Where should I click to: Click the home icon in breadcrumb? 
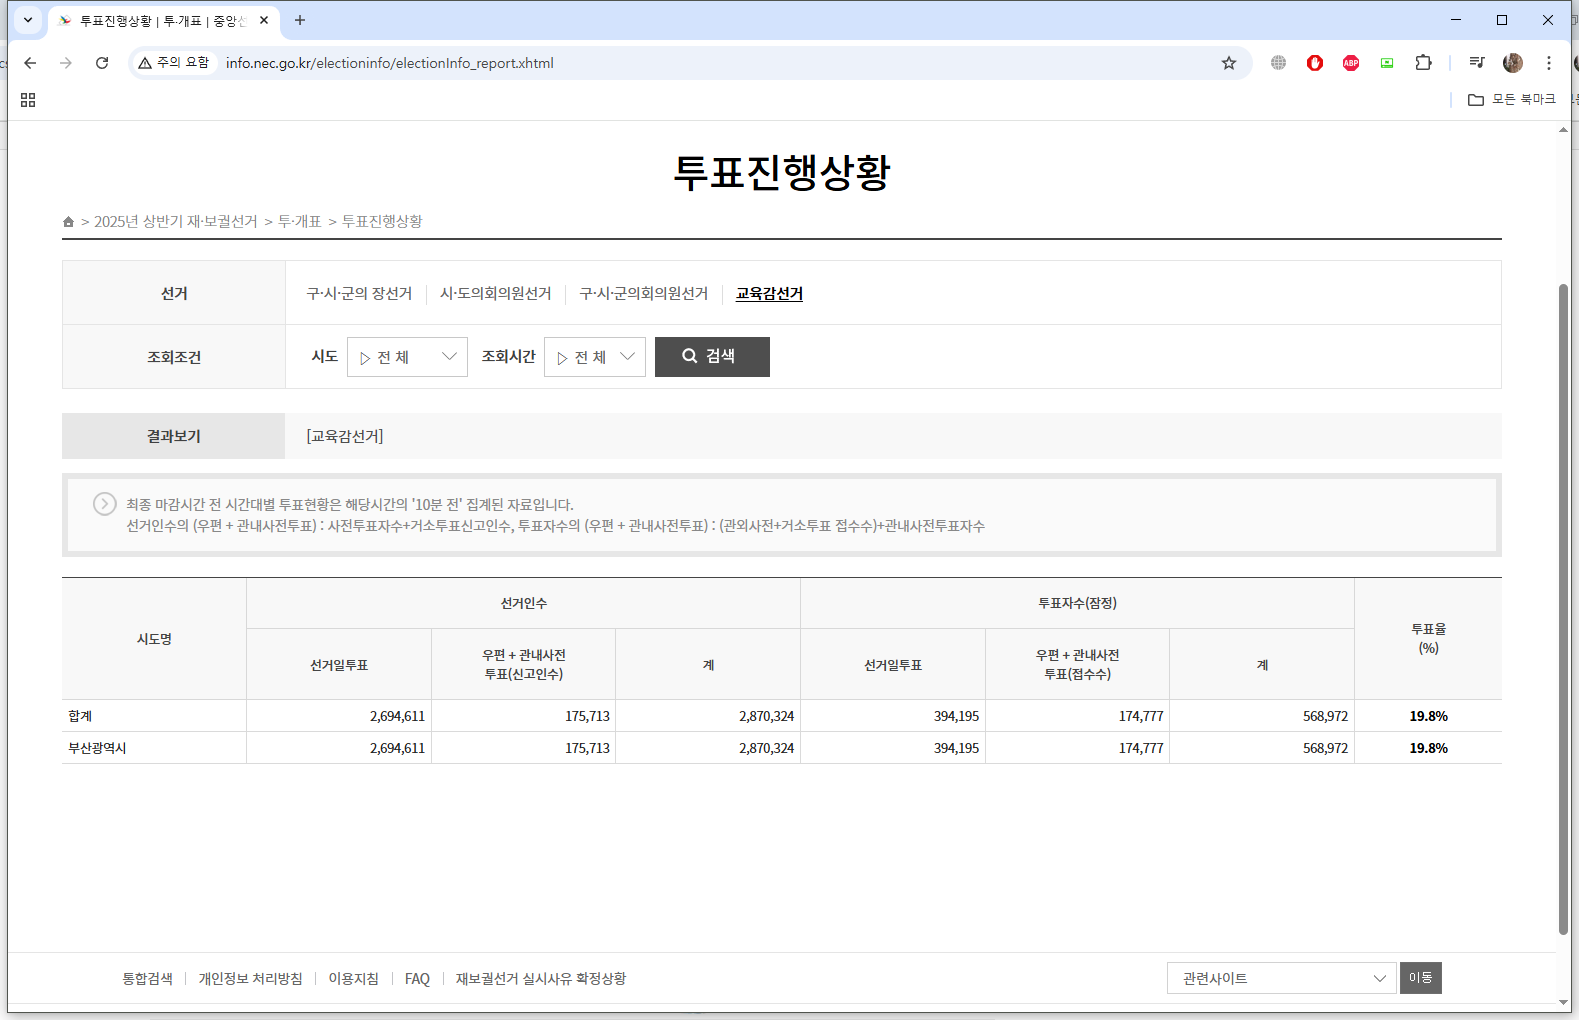click(68, 222)
